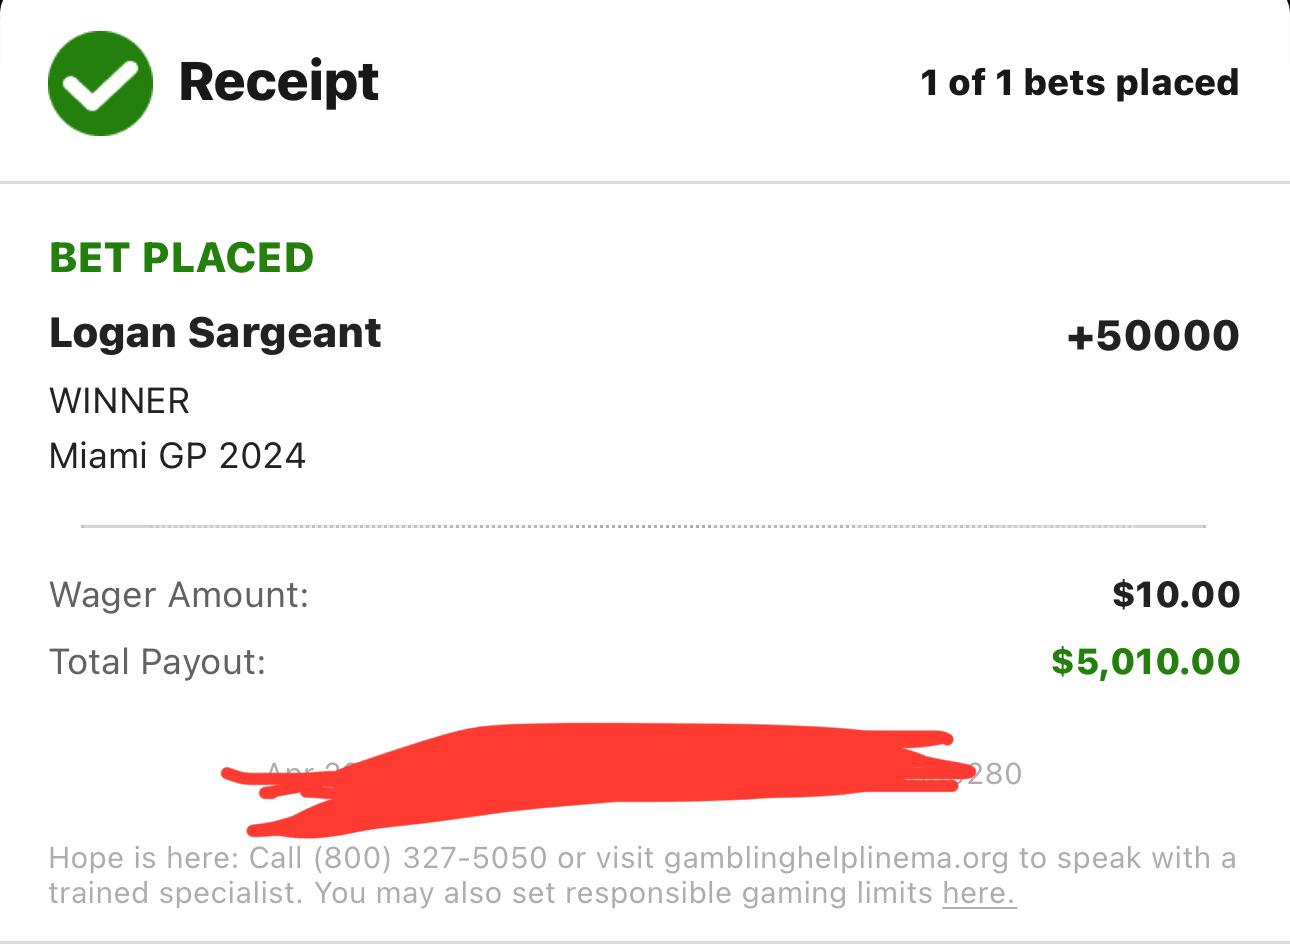Click the '1 of 1 bets placed' label
Image resolution: width=1290 pixels, height=946 pixels.
click(x=1079, y=82)
